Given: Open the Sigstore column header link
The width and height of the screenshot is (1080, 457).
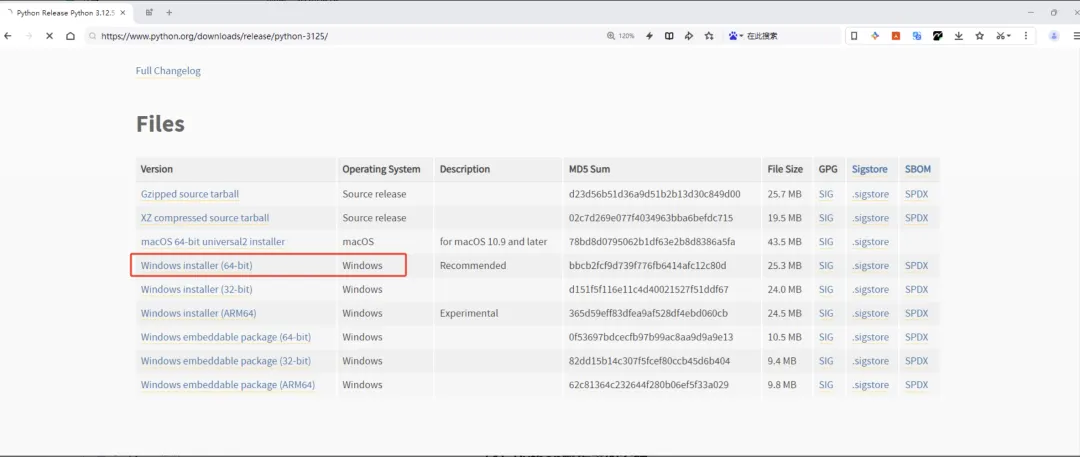Looking at the screenshot, I should pos(869,169).
